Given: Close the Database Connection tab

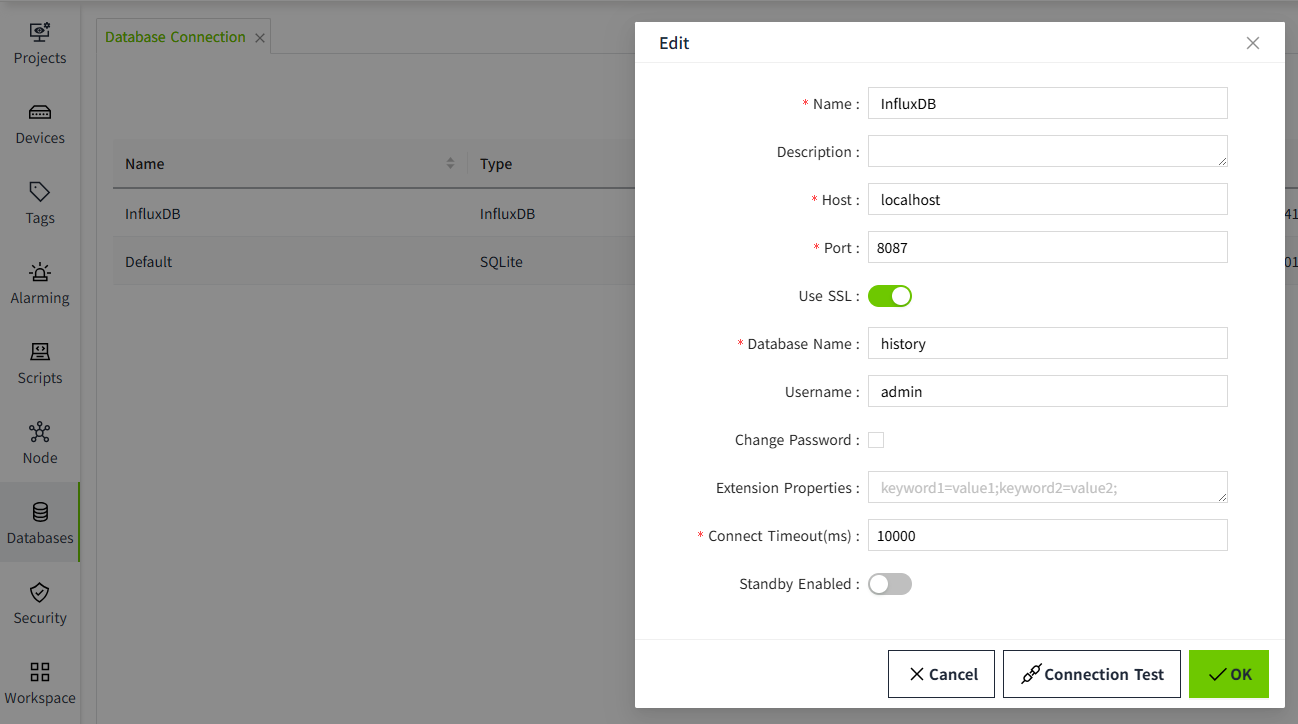Looking at the screenshot, I should point(260,38).
